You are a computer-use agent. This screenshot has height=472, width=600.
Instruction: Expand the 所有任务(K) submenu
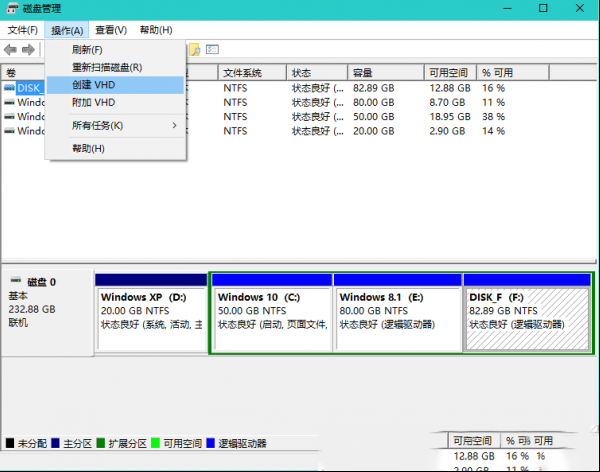click(115, 126)
